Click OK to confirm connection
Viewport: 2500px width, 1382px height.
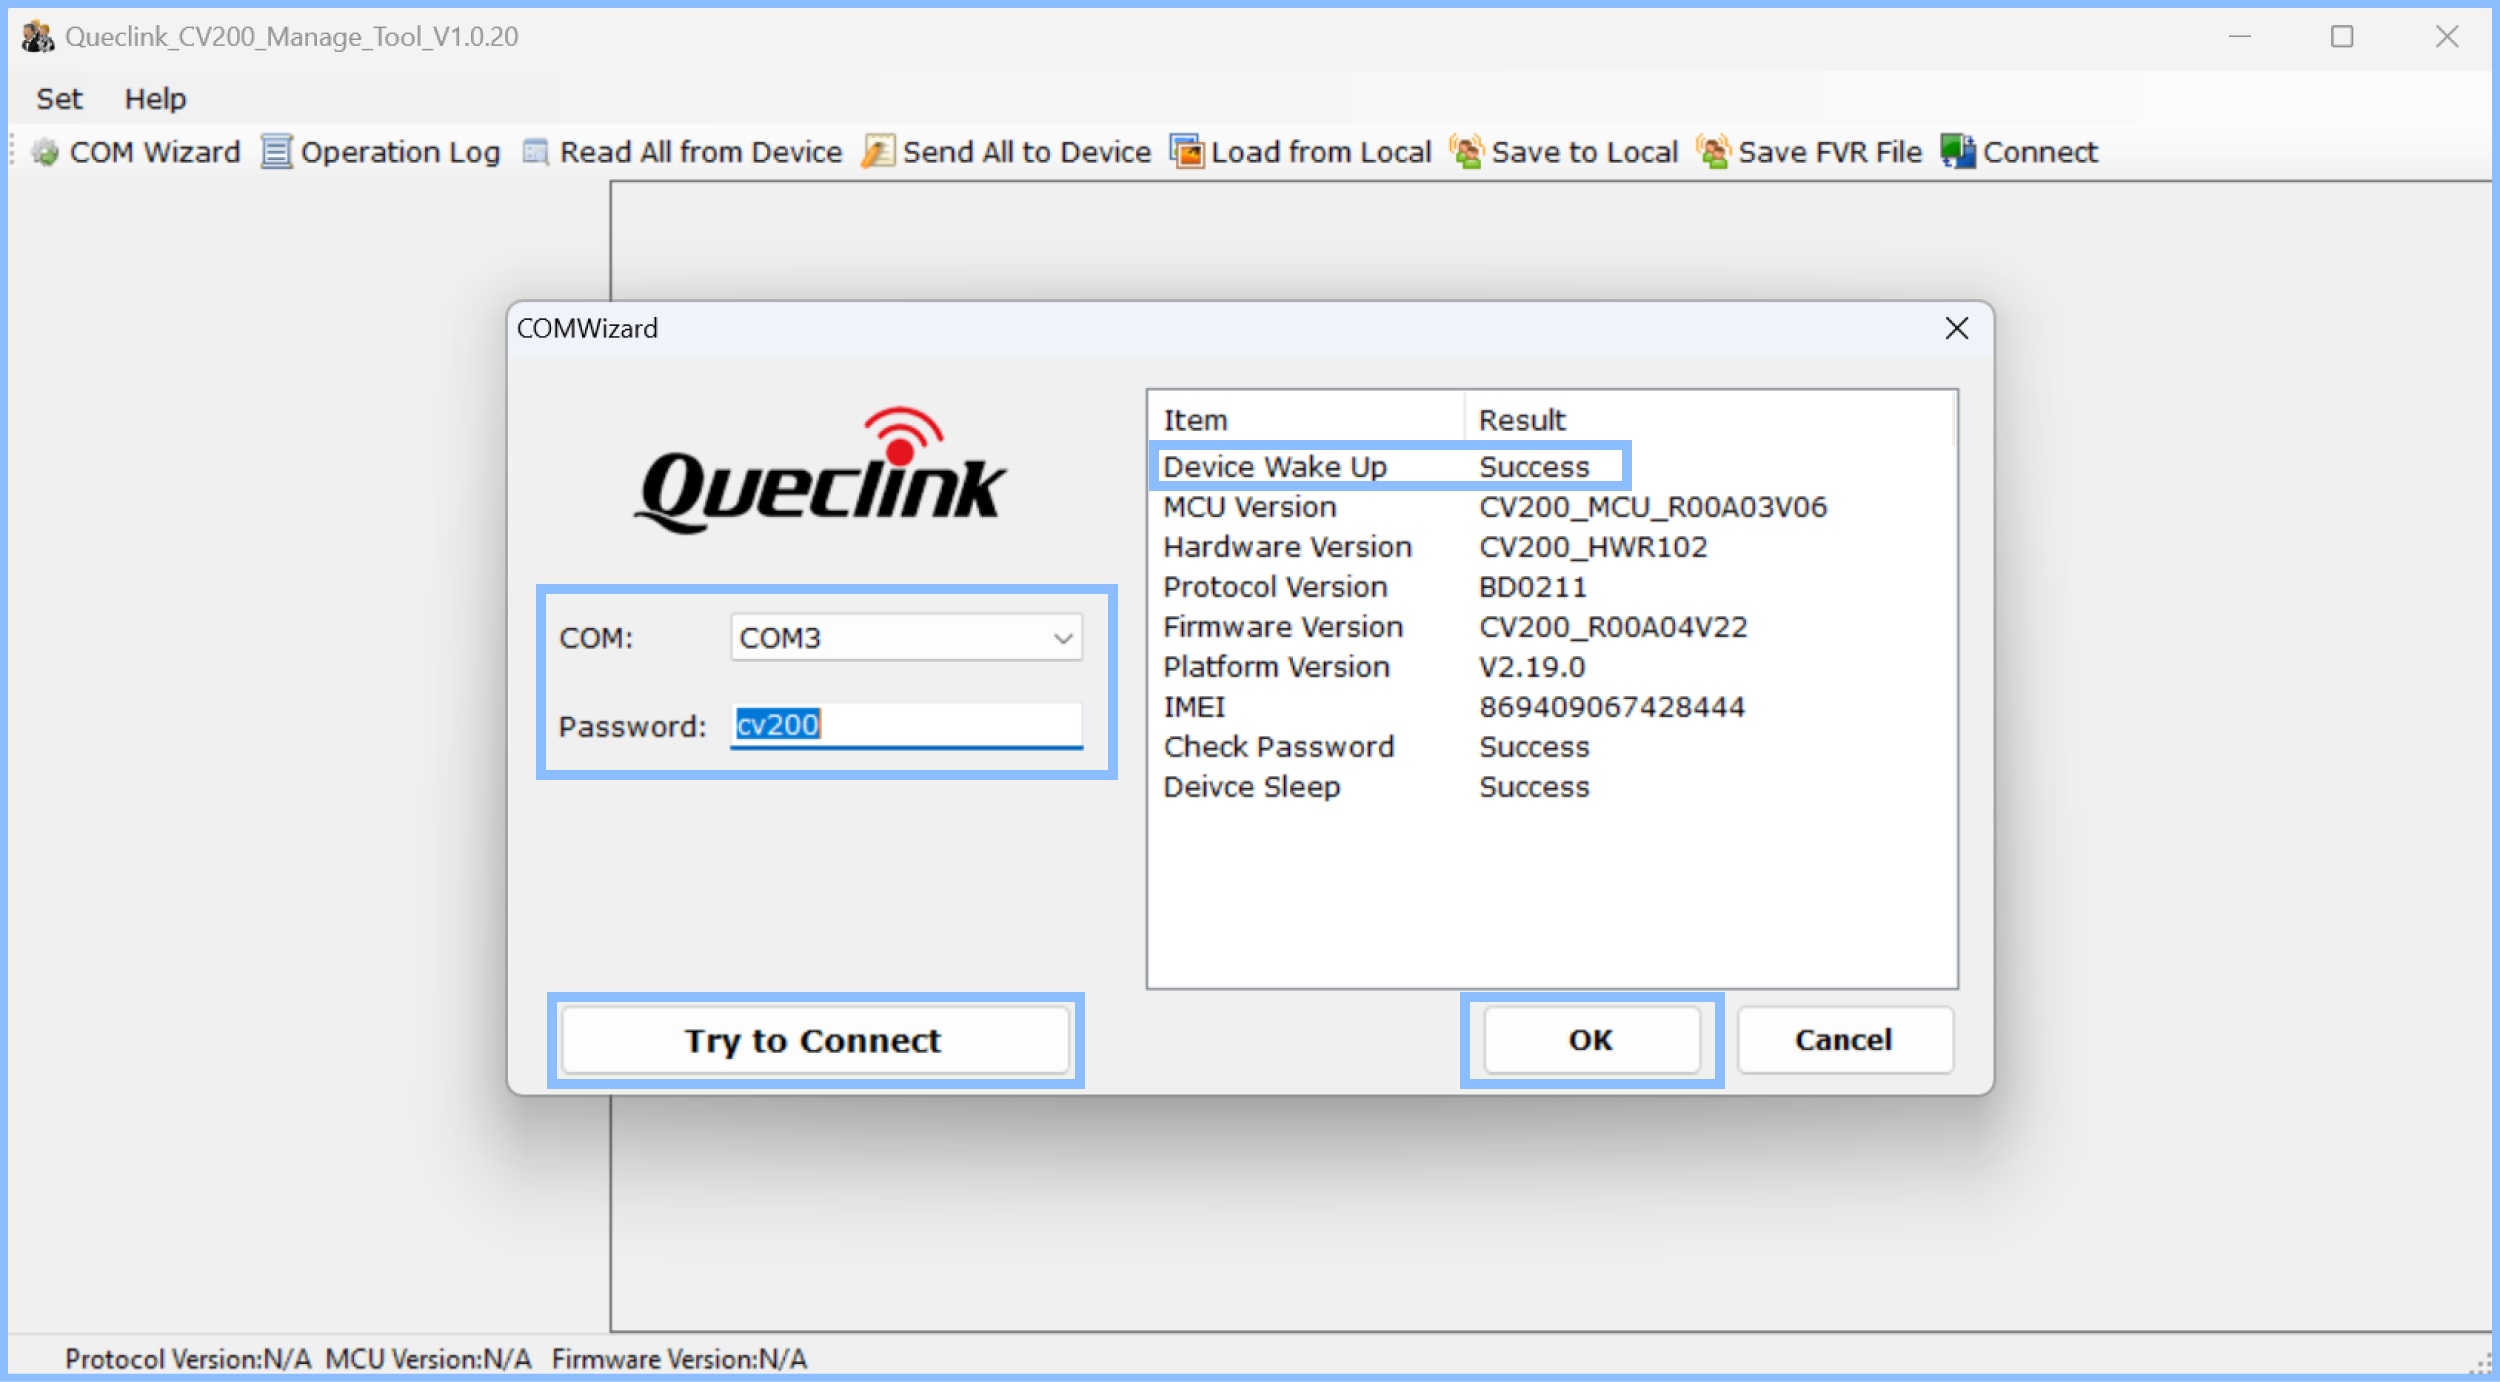pos(1591,1038)
